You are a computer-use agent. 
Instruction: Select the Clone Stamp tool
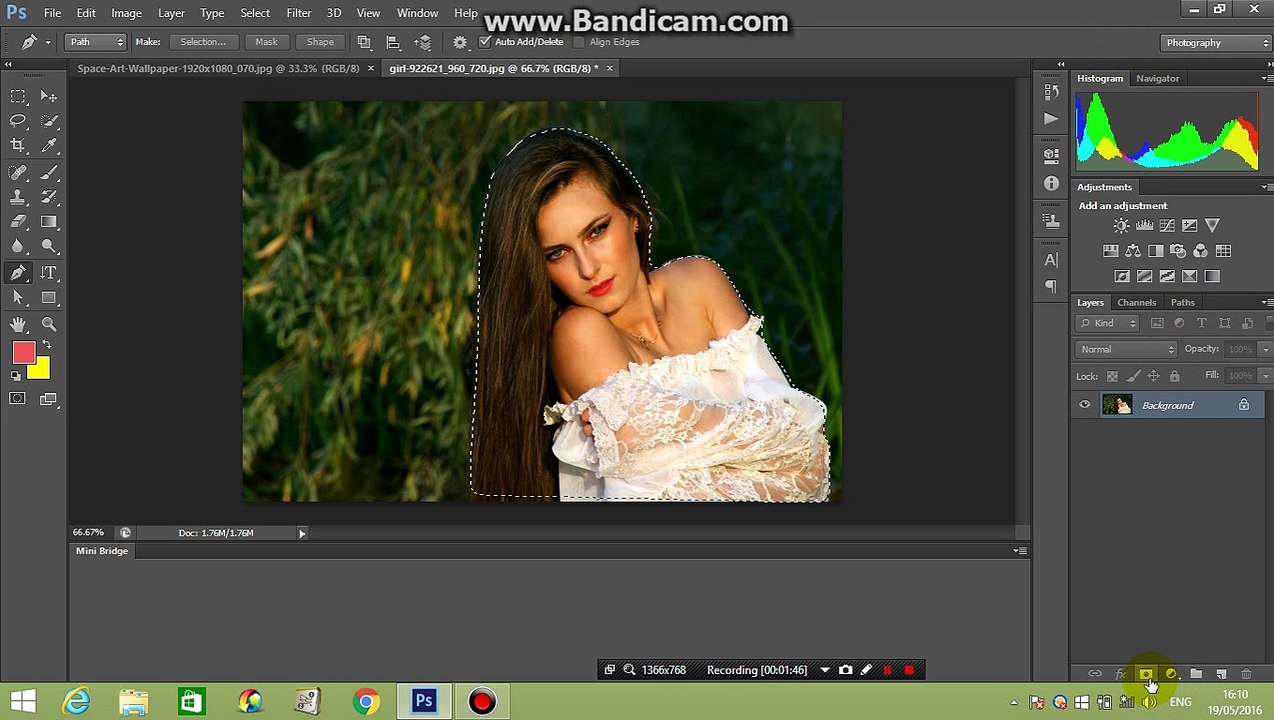pyautogui.click(x=18, y=197)
